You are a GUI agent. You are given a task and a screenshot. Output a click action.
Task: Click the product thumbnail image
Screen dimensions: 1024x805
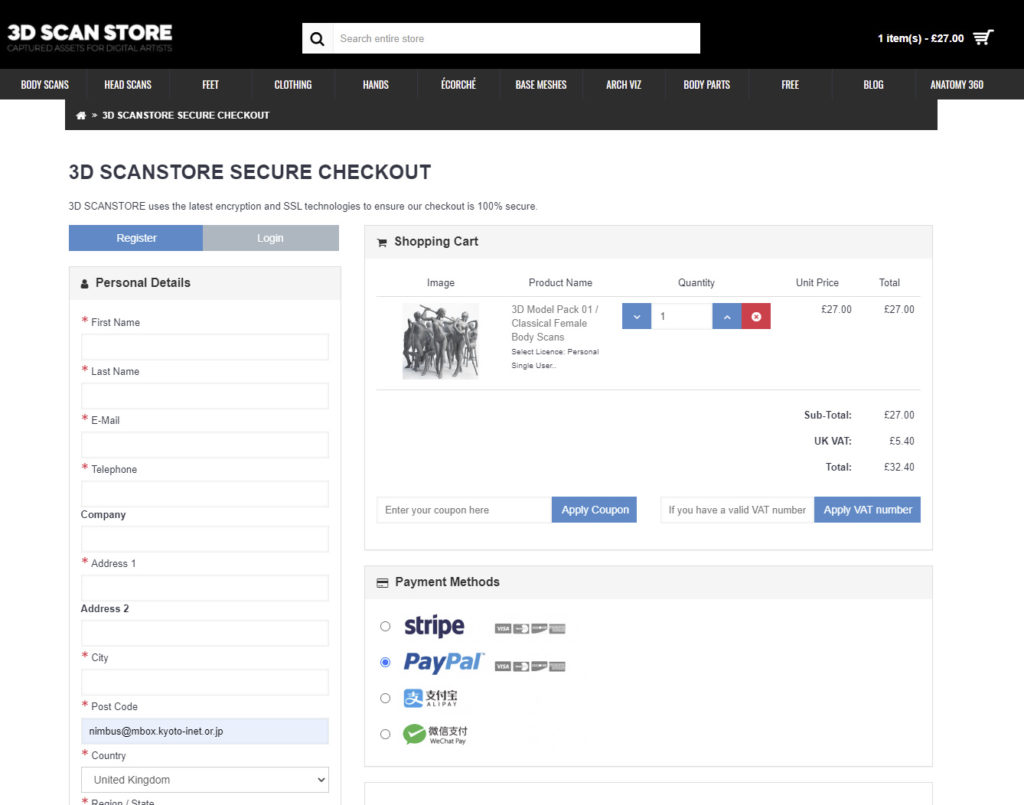tap(440, 341)
